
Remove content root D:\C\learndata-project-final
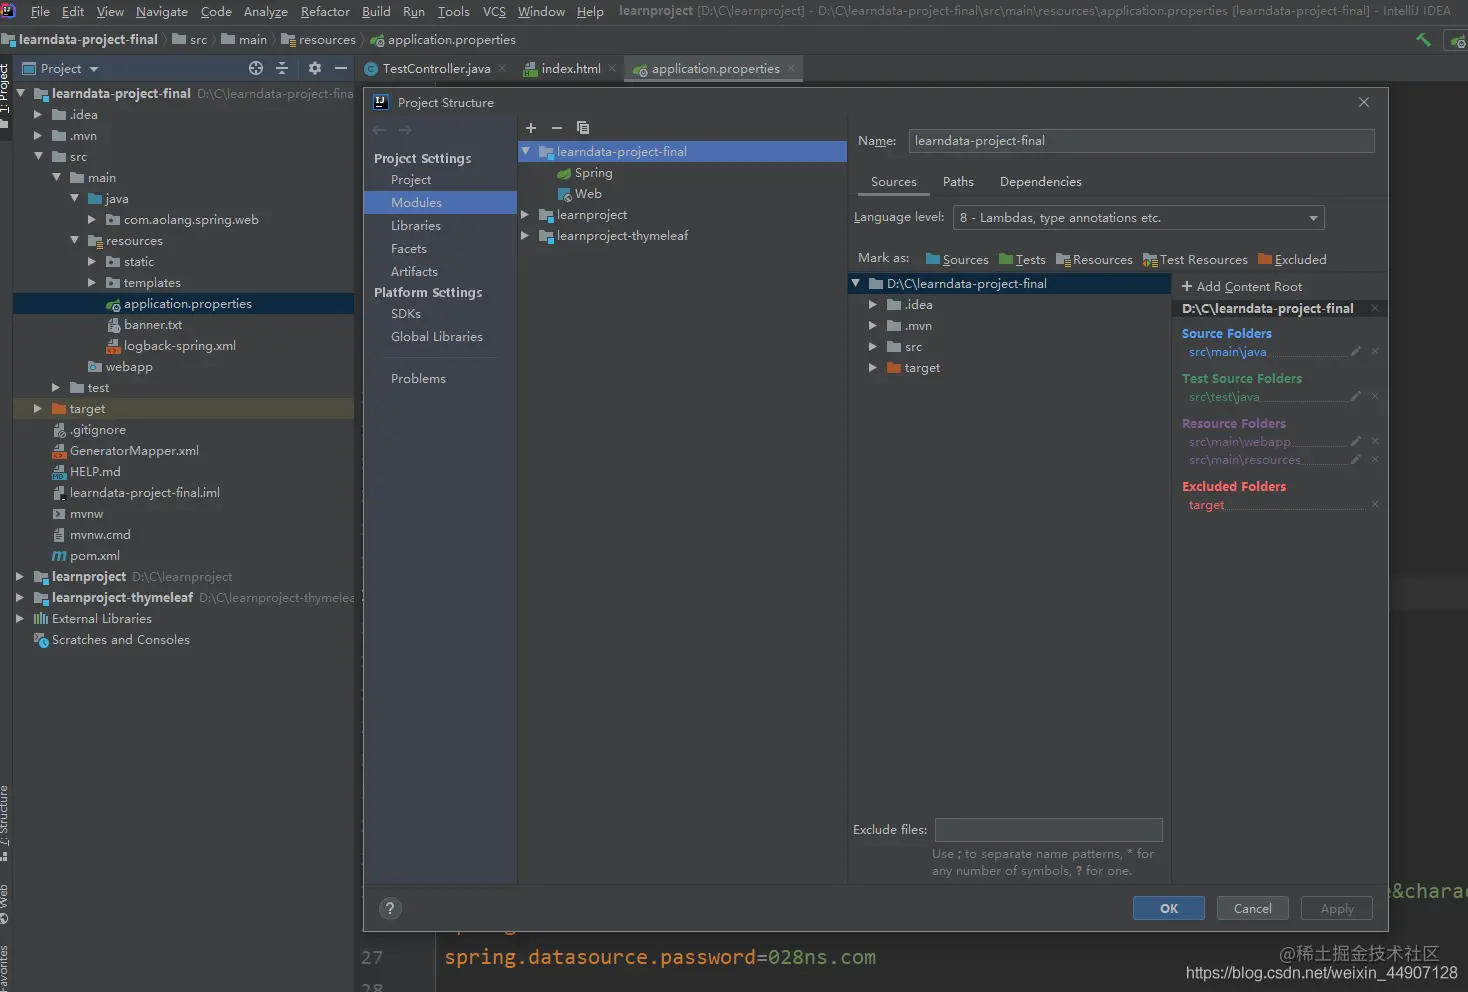click(x=1375, y=308)
